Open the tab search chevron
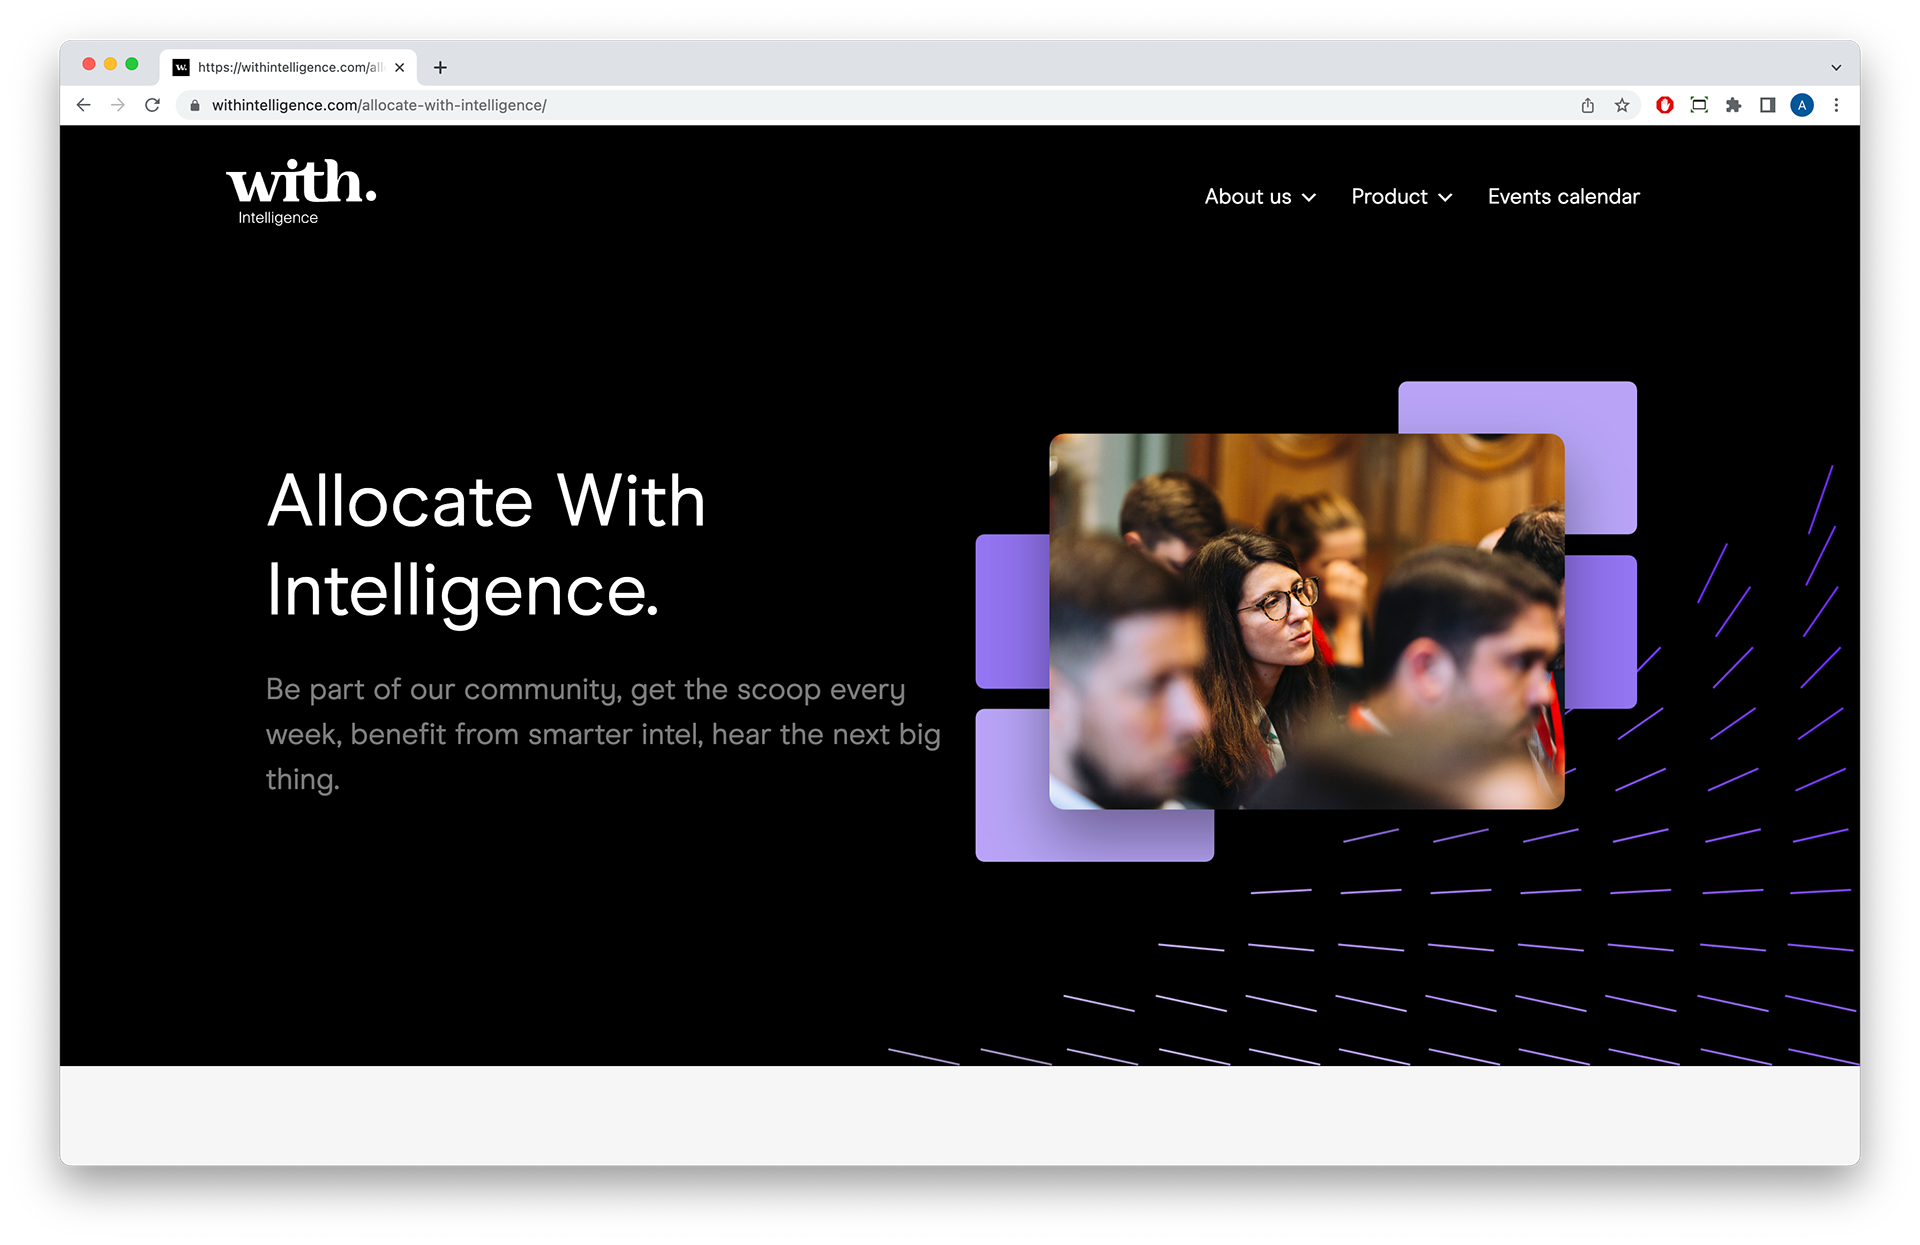Viewport: 1920px width, 1245px height. (1836, 68)
